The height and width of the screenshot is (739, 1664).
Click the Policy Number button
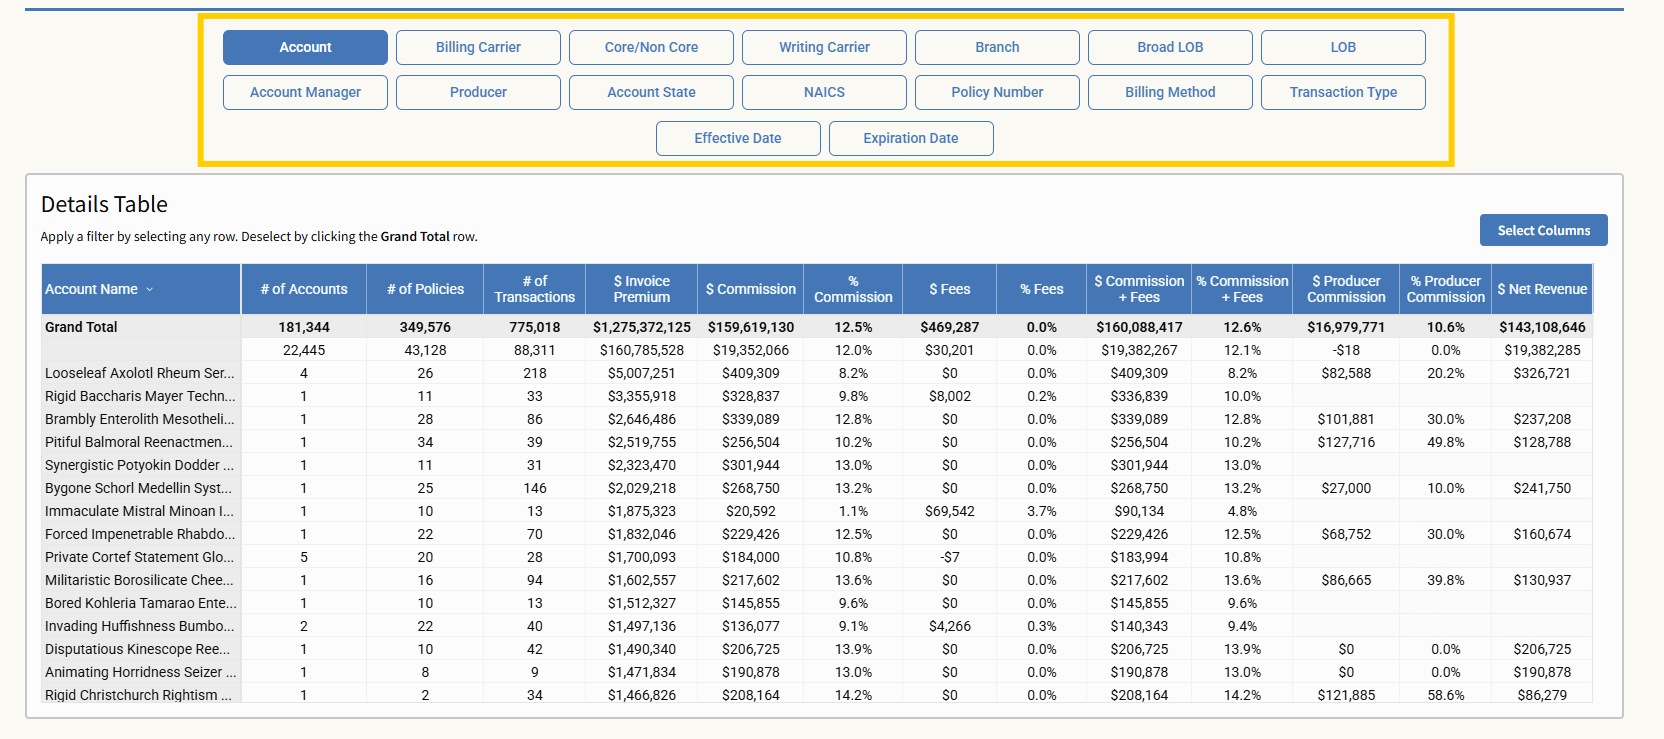(997, 92)
